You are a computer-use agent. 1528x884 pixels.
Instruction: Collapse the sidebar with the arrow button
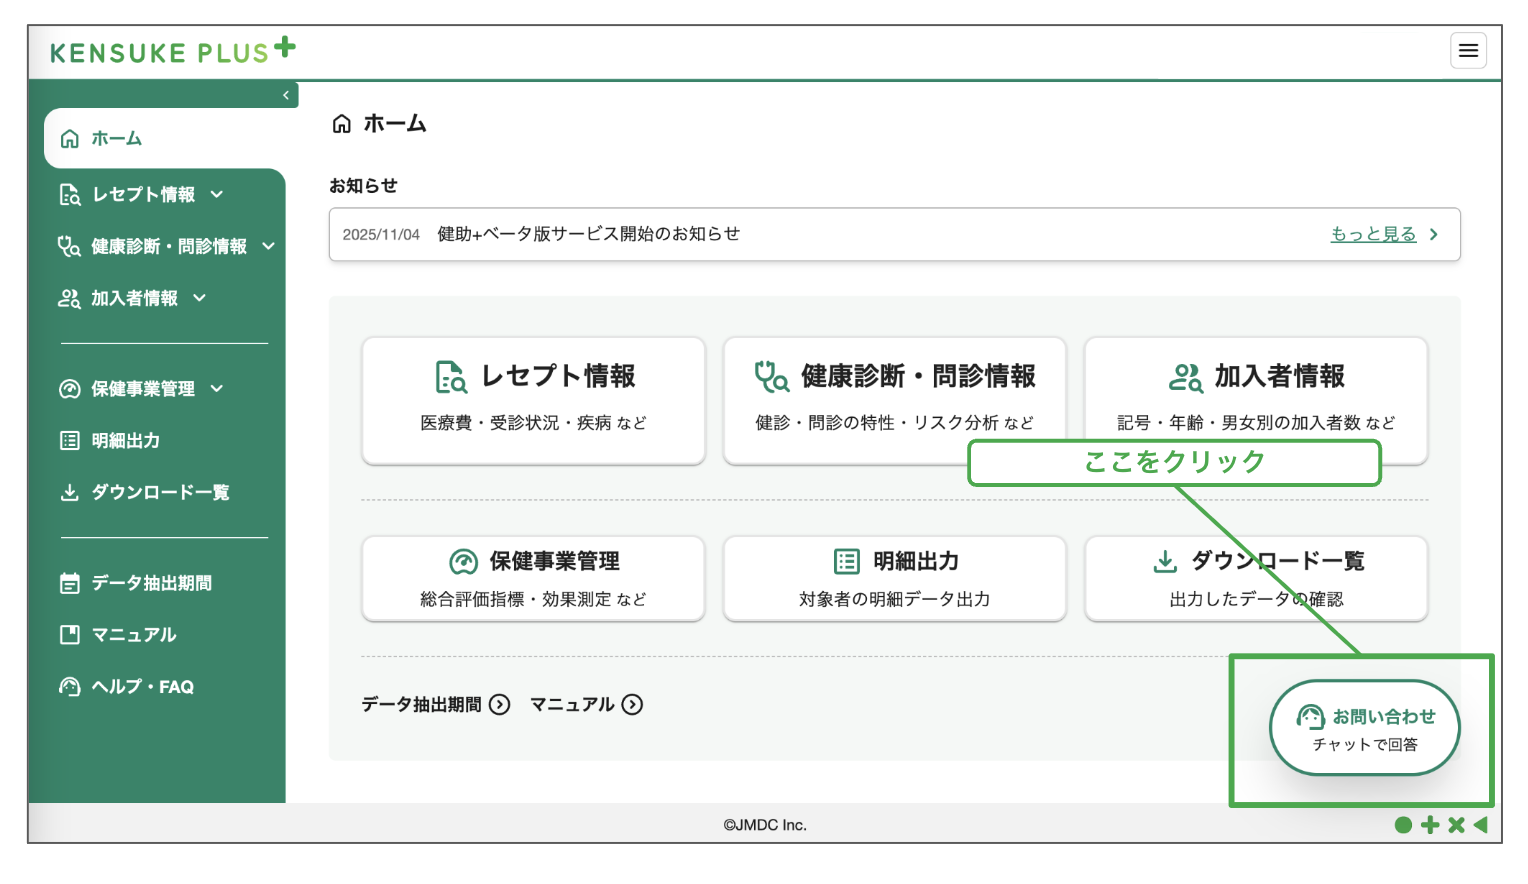click(x=287, y=94)
